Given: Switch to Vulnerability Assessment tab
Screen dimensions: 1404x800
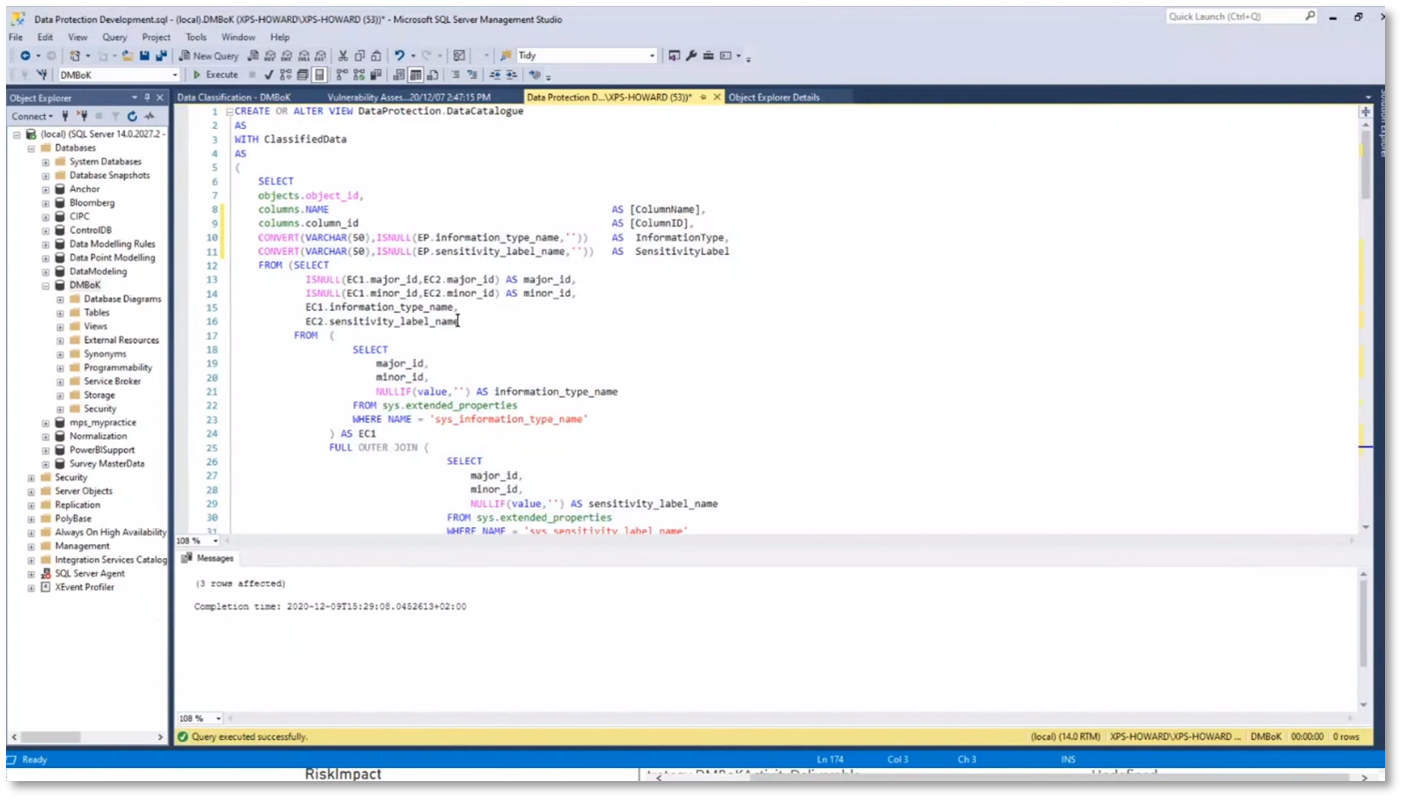Looking at the screenshot, I should click(409, 97).
